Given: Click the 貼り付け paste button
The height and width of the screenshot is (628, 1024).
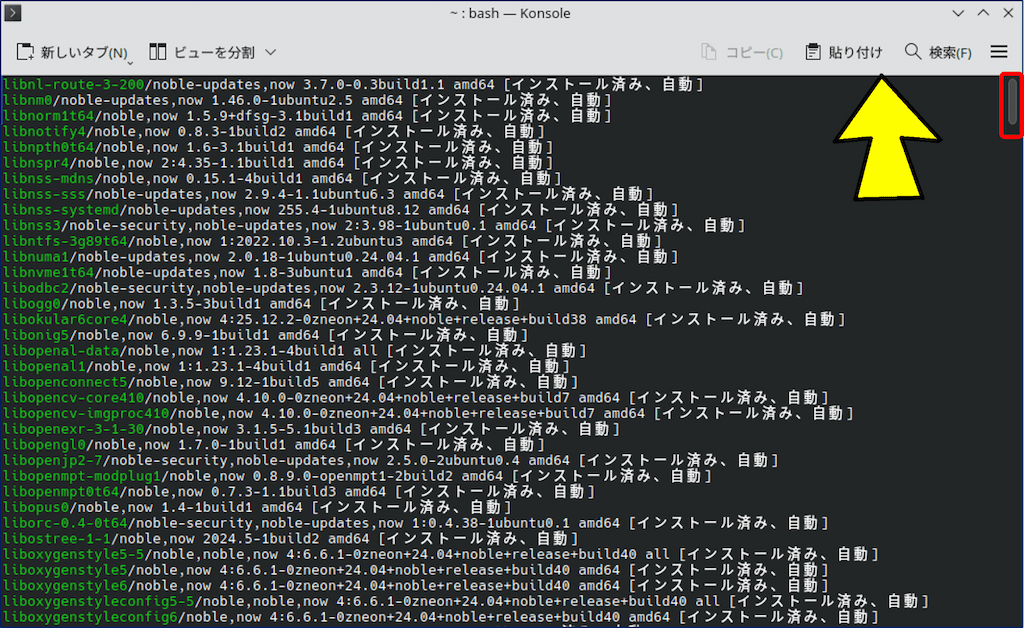Looking at the screenshot, I should point(844,52).
